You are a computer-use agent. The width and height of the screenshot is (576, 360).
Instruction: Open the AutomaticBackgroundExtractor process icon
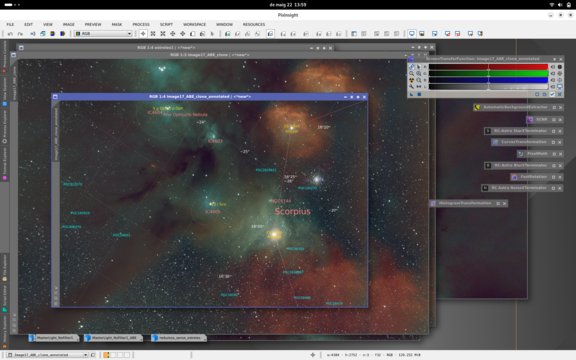[477, 108]
